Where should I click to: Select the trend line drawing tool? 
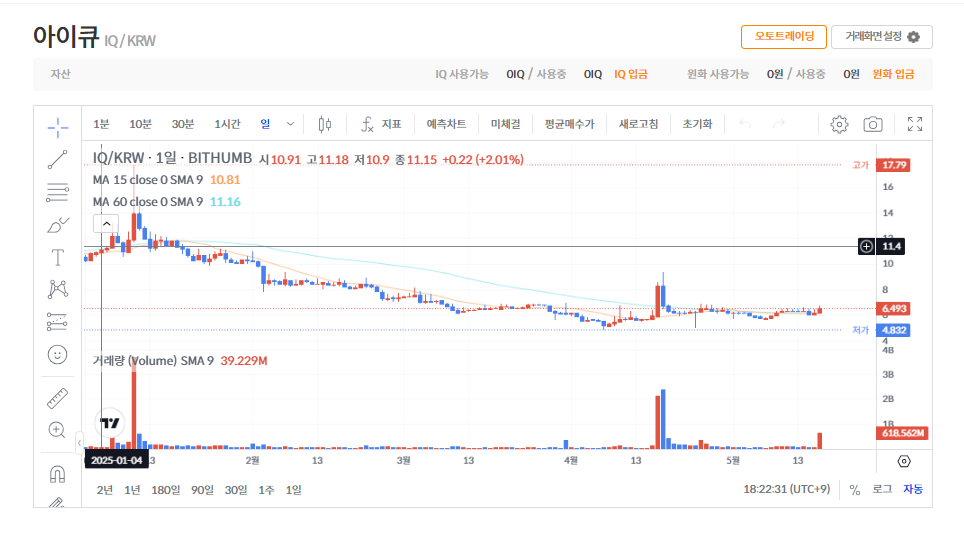(57, 160)
